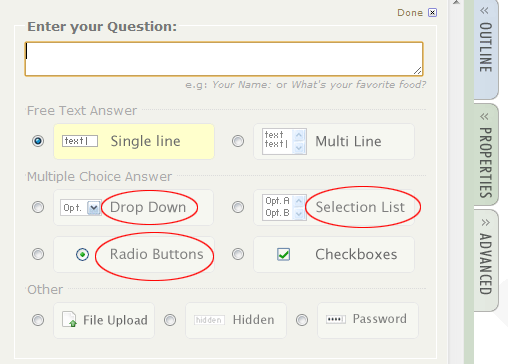Close the question dialog with X button

(x=432, y=13)
